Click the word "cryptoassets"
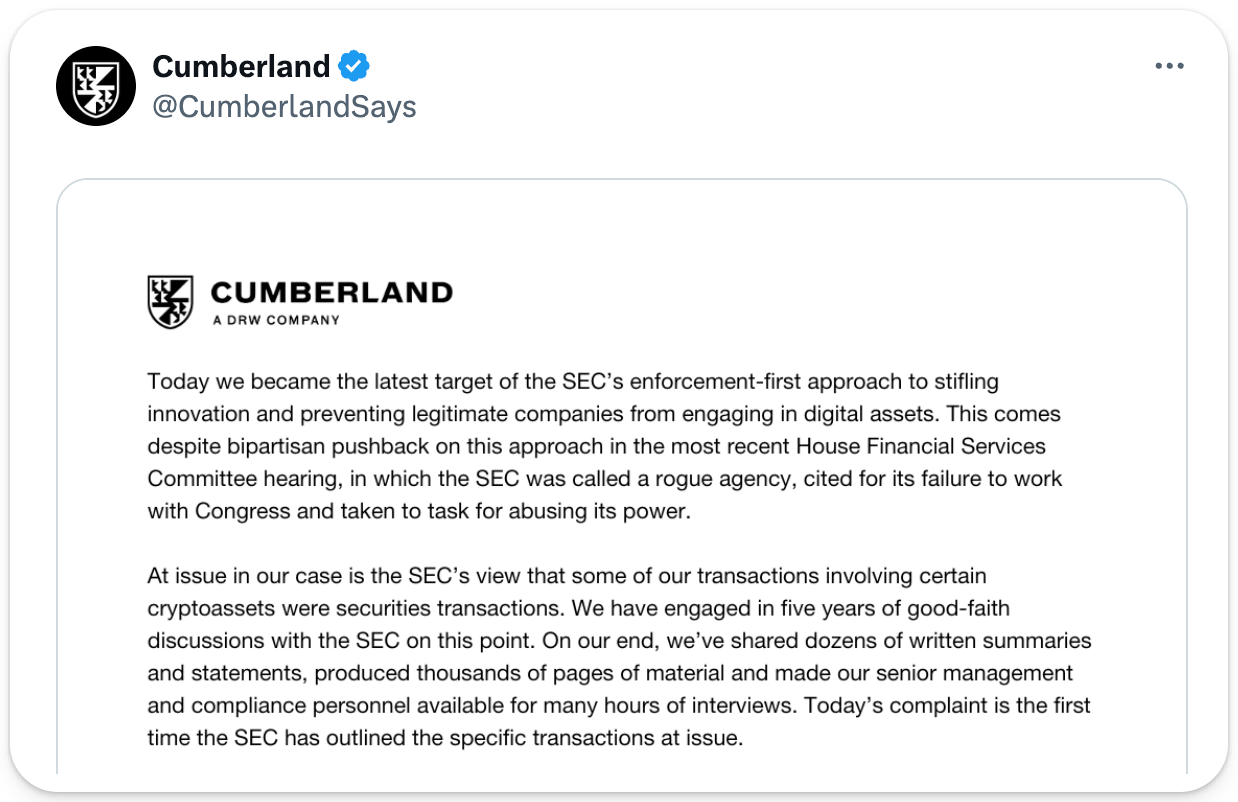This screenshot has width=1238, height=802. pos(201,608)
